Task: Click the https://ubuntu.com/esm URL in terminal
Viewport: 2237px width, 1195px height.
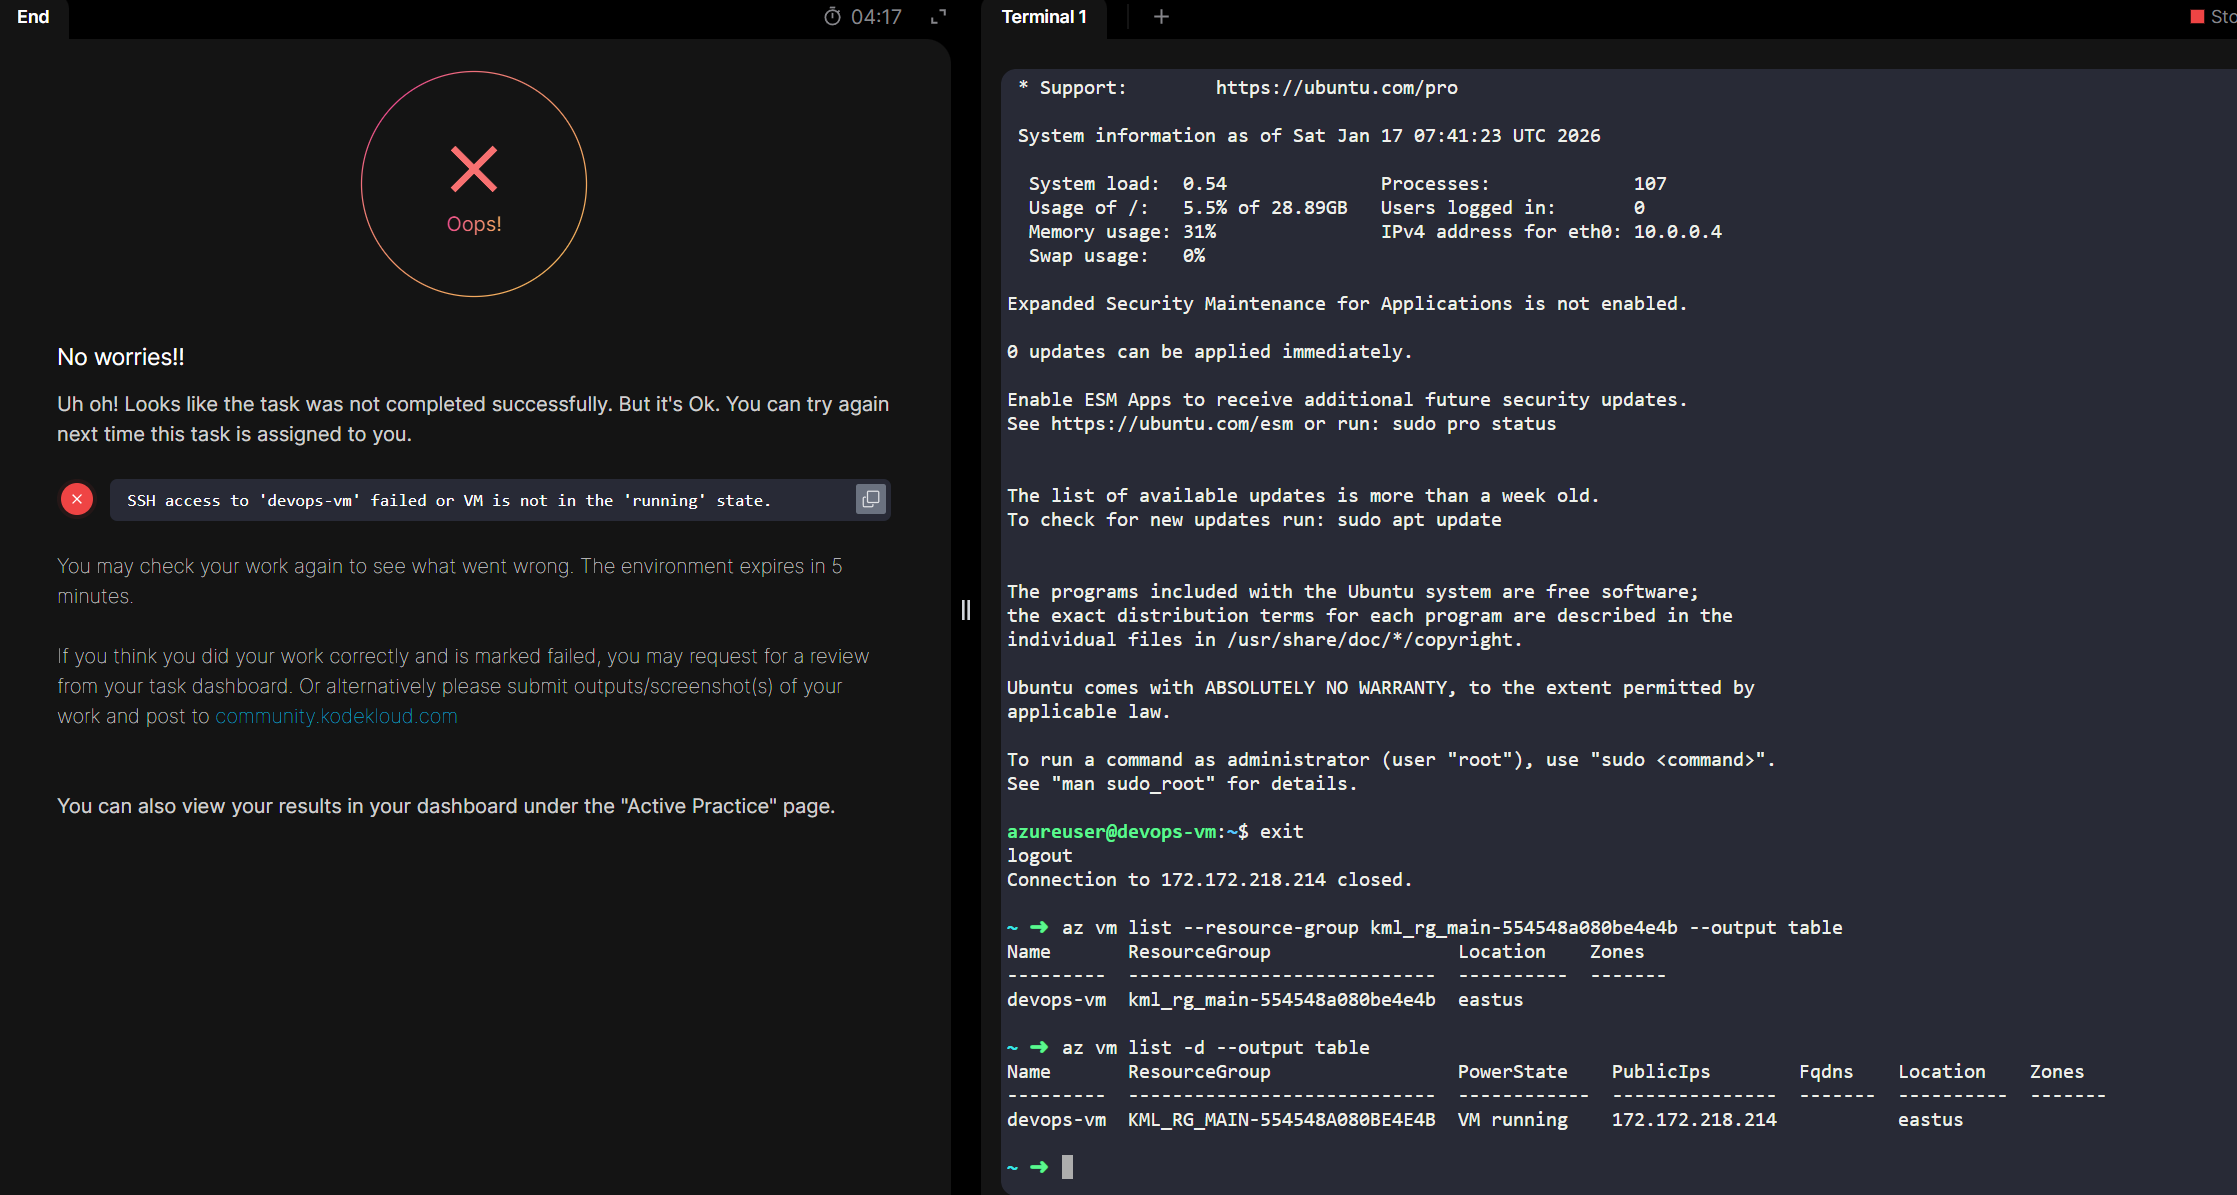Action: pos(1171,424)
